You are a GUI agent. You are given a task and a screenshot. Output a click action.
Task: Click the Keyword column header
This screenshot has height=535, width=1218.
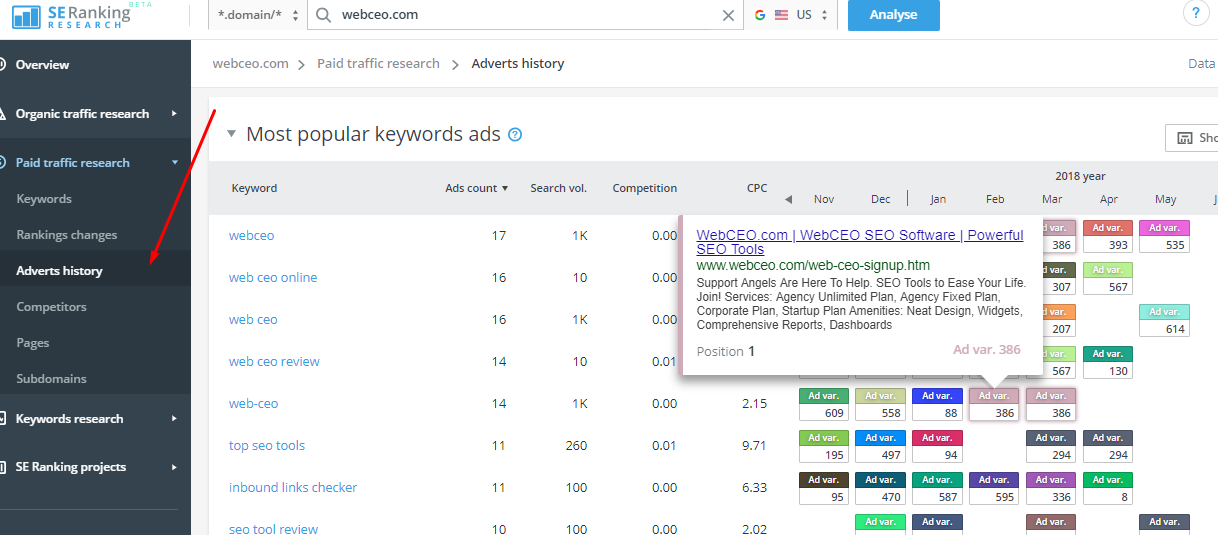(x=254, y=188)
